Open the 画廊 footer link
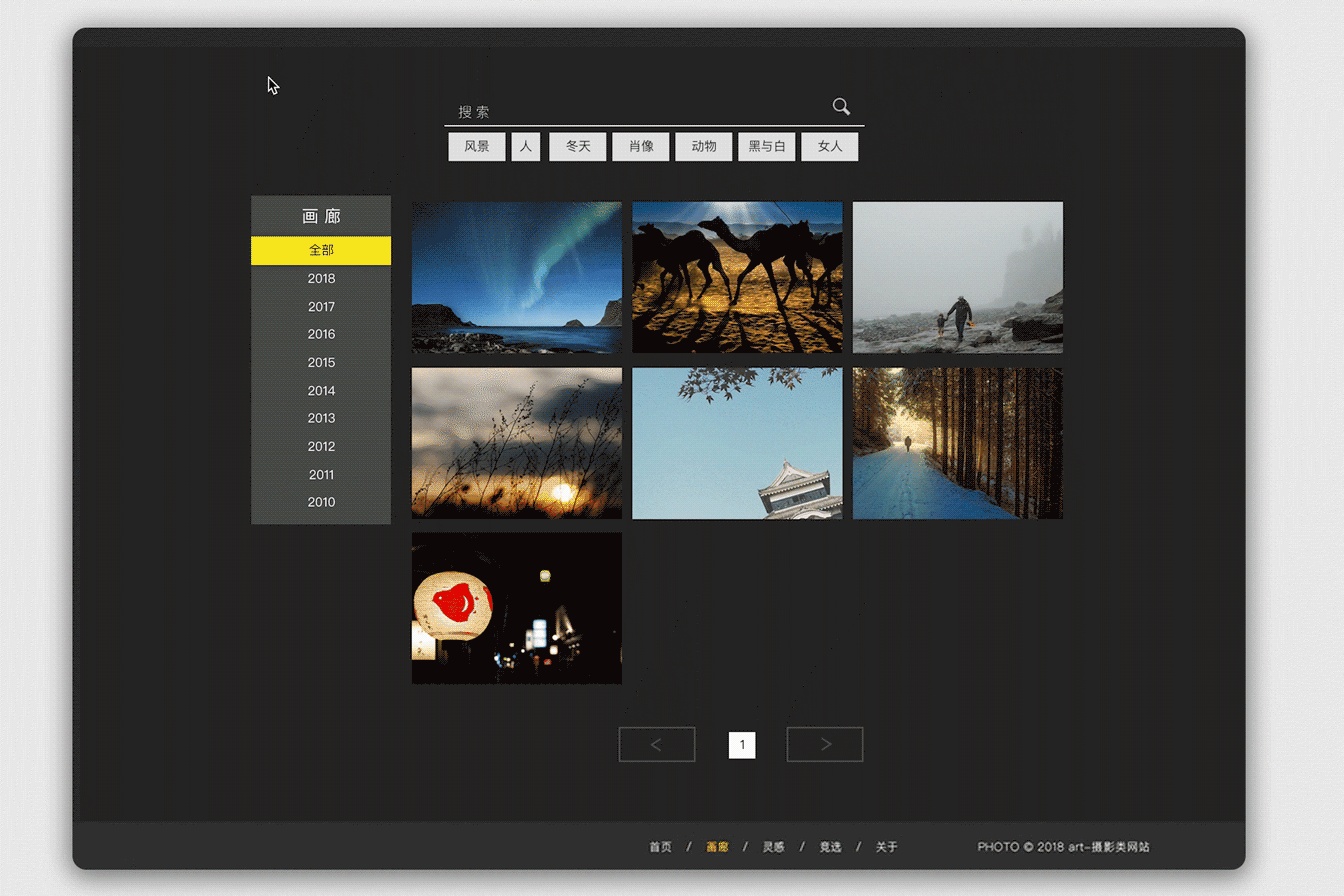 pos(717,847)
